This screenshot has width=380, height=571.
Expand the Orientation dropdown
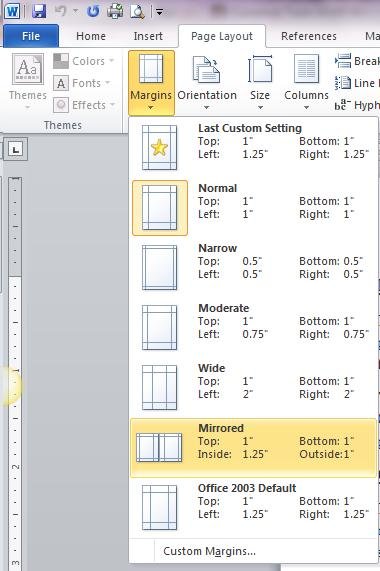[207, 82]
